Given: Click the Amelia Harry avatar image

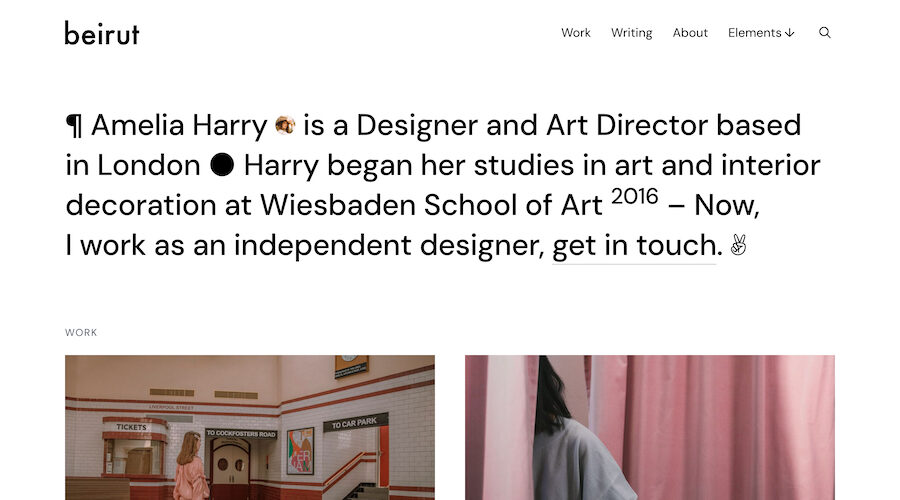Looking at the screenshot, I should tap(285, 125).
